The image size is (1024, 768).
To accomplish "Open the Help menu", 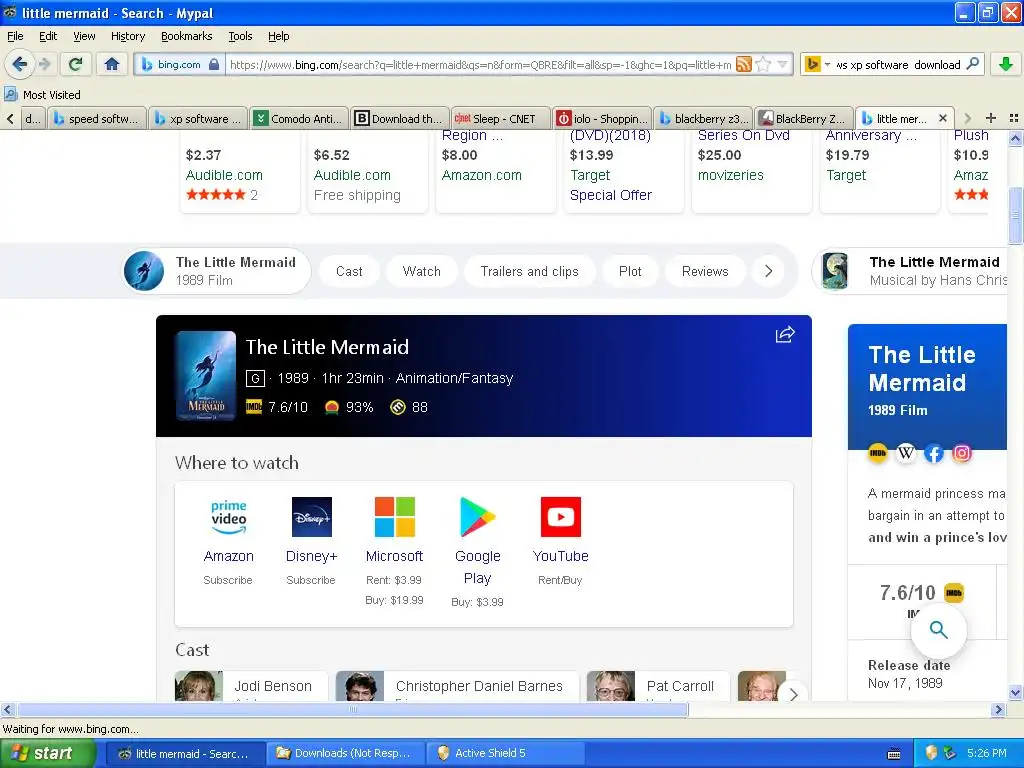I will point(279,36).
